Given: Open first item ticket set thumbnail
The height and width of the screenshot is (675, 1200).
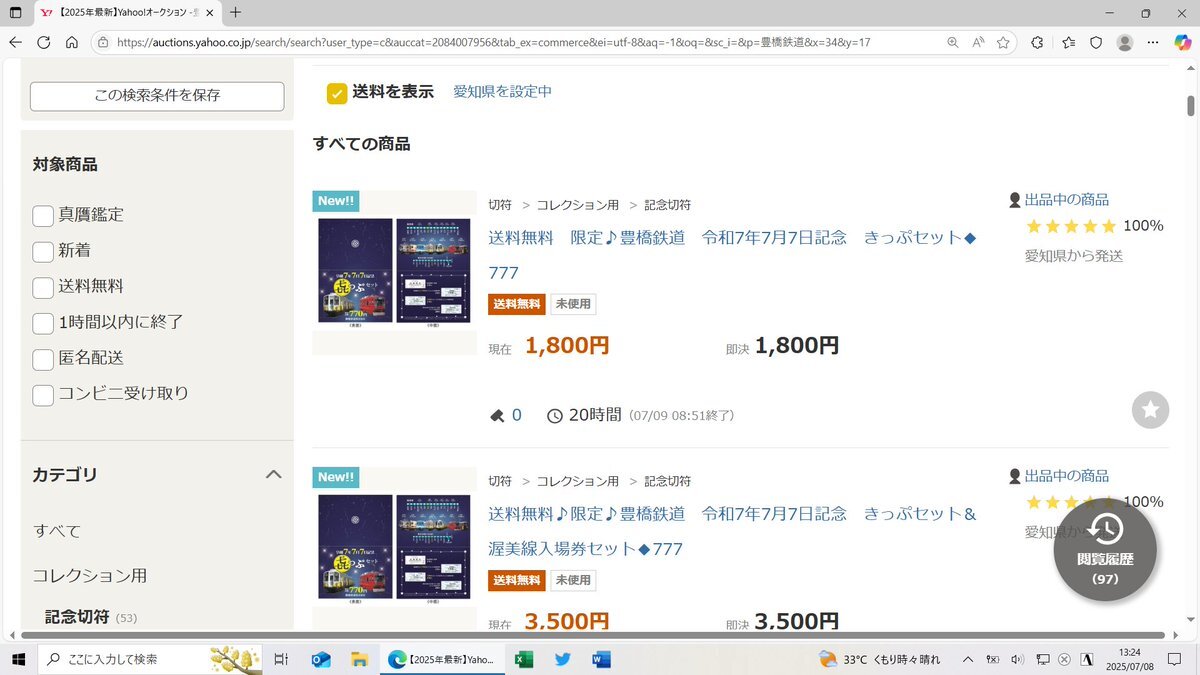Looking at the screenshot, I should (394, 272).
